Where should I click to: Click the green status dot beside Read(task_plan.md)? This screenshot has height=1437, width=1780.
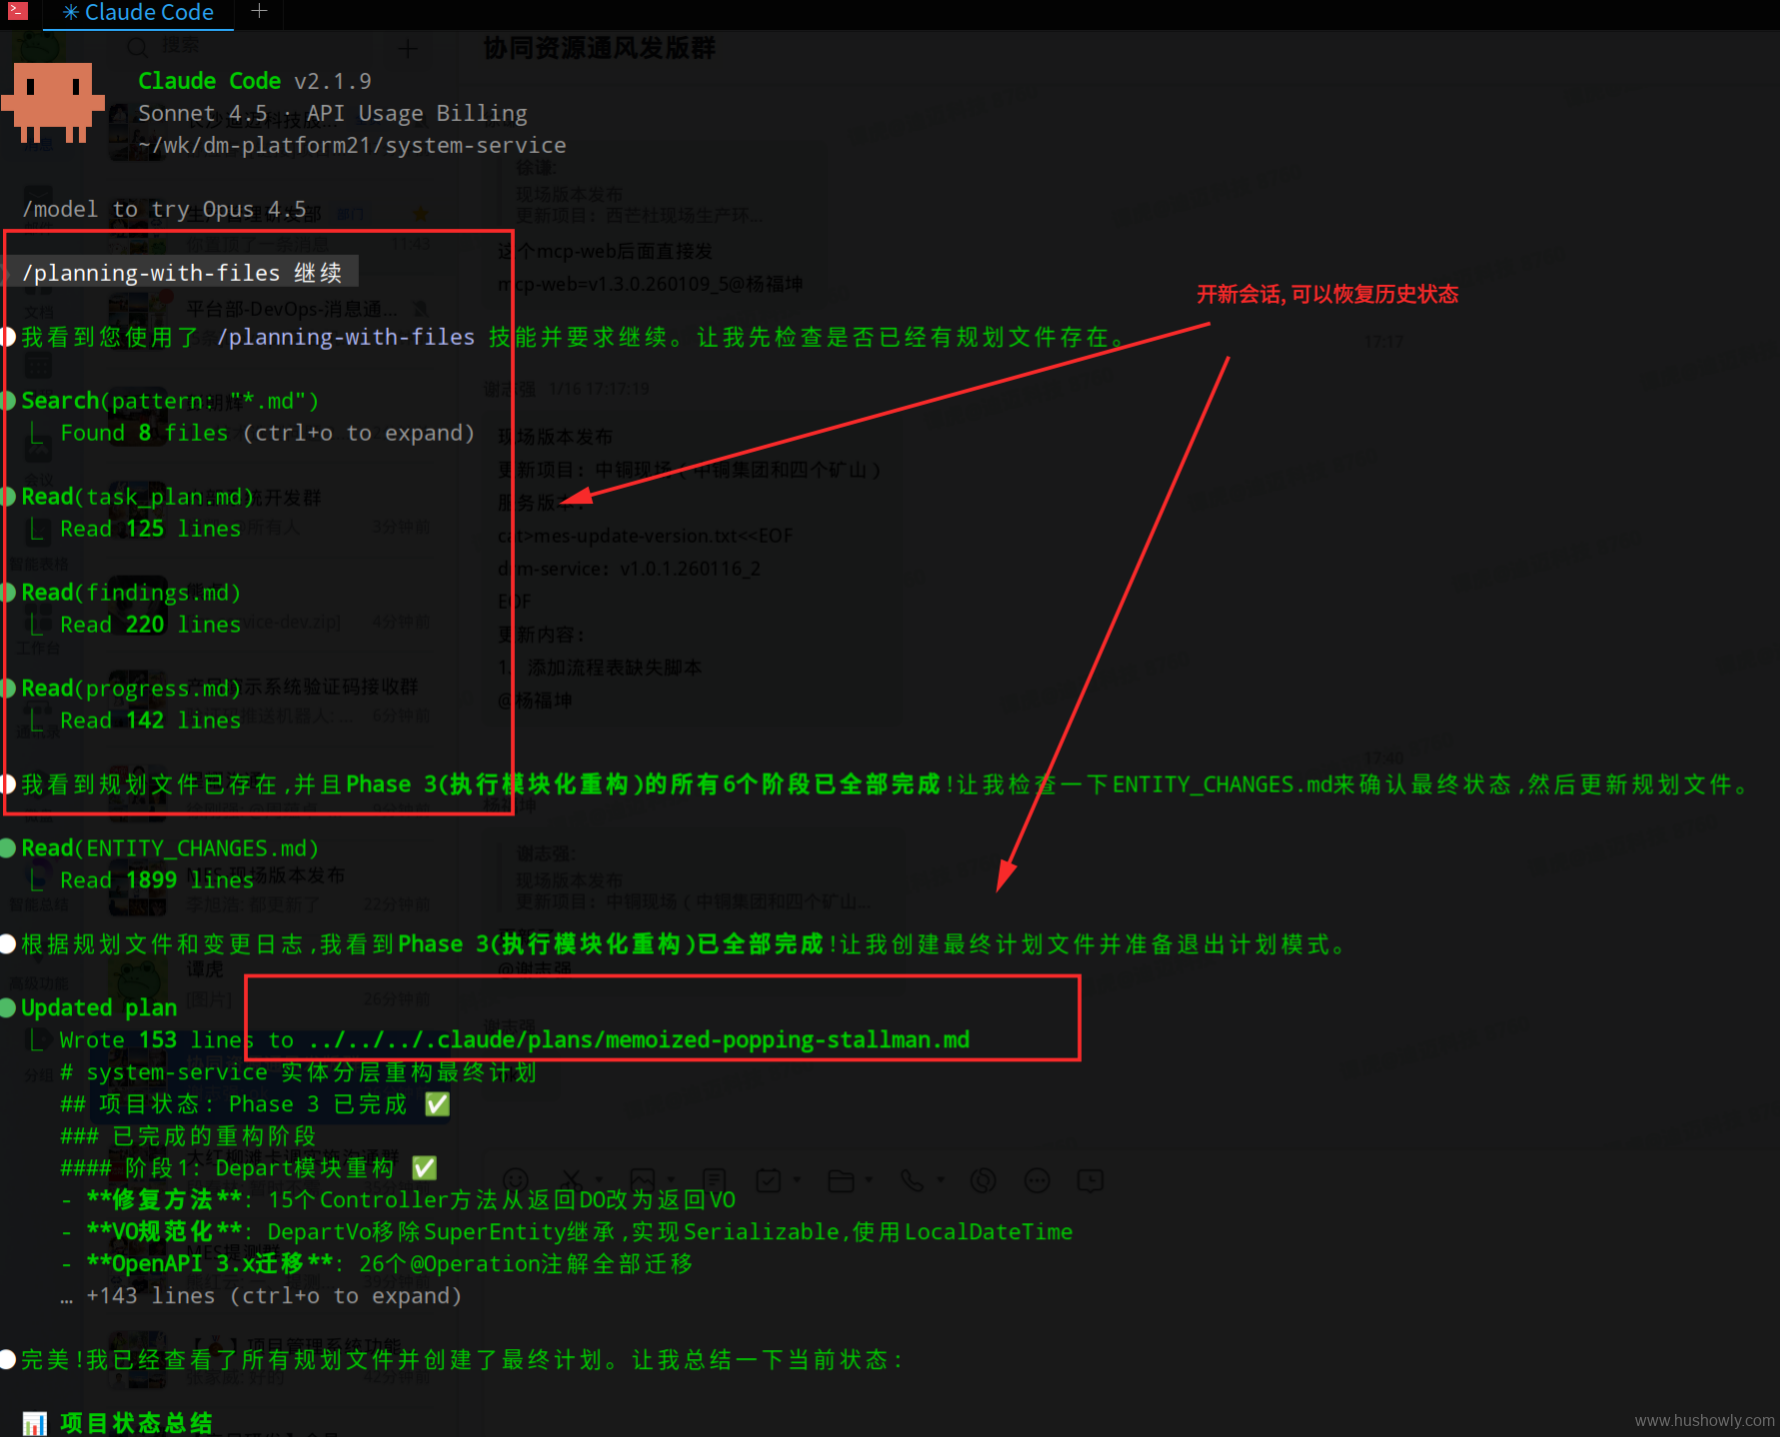pyautogui.click(x=8, y=497)
